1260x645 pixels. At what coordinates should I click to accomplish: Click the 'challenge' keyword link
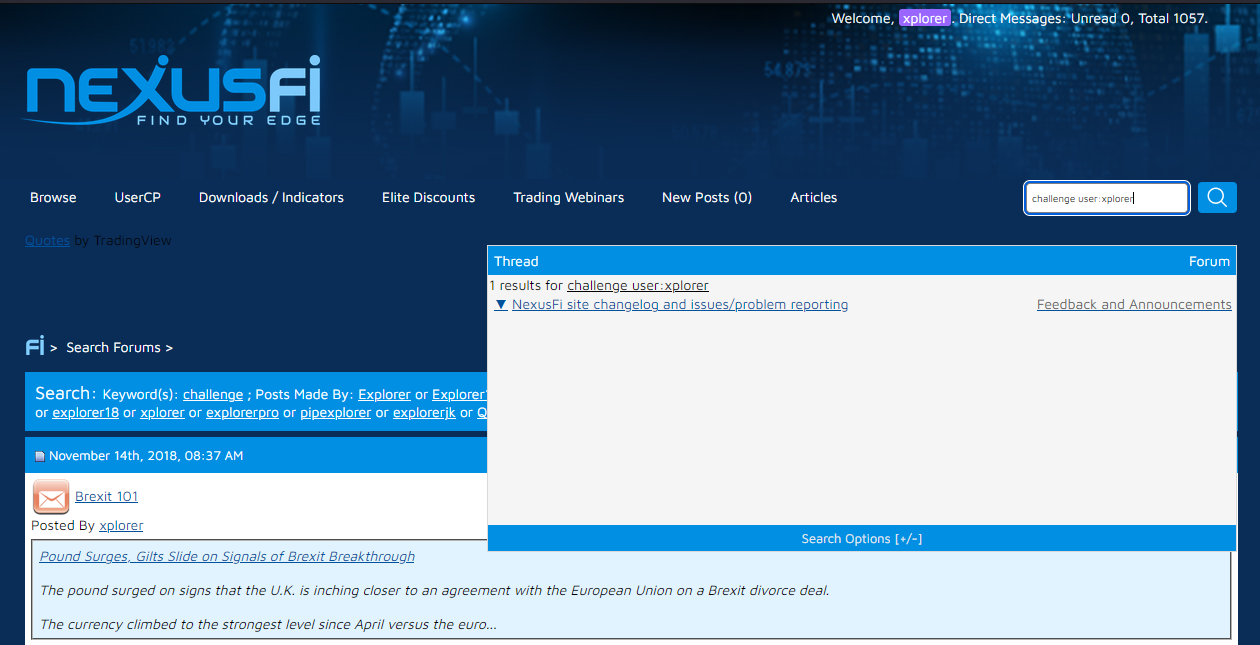(x=213, y=394)
